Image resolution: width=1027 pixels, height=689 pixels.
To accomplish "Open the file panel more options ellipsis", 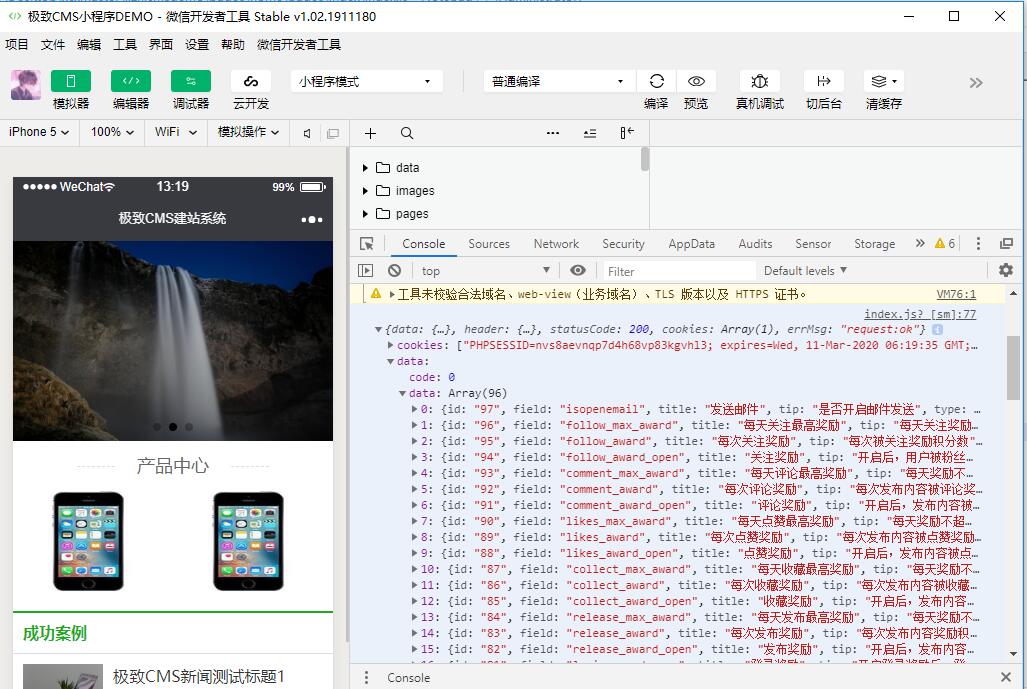I will pos(553,133).
